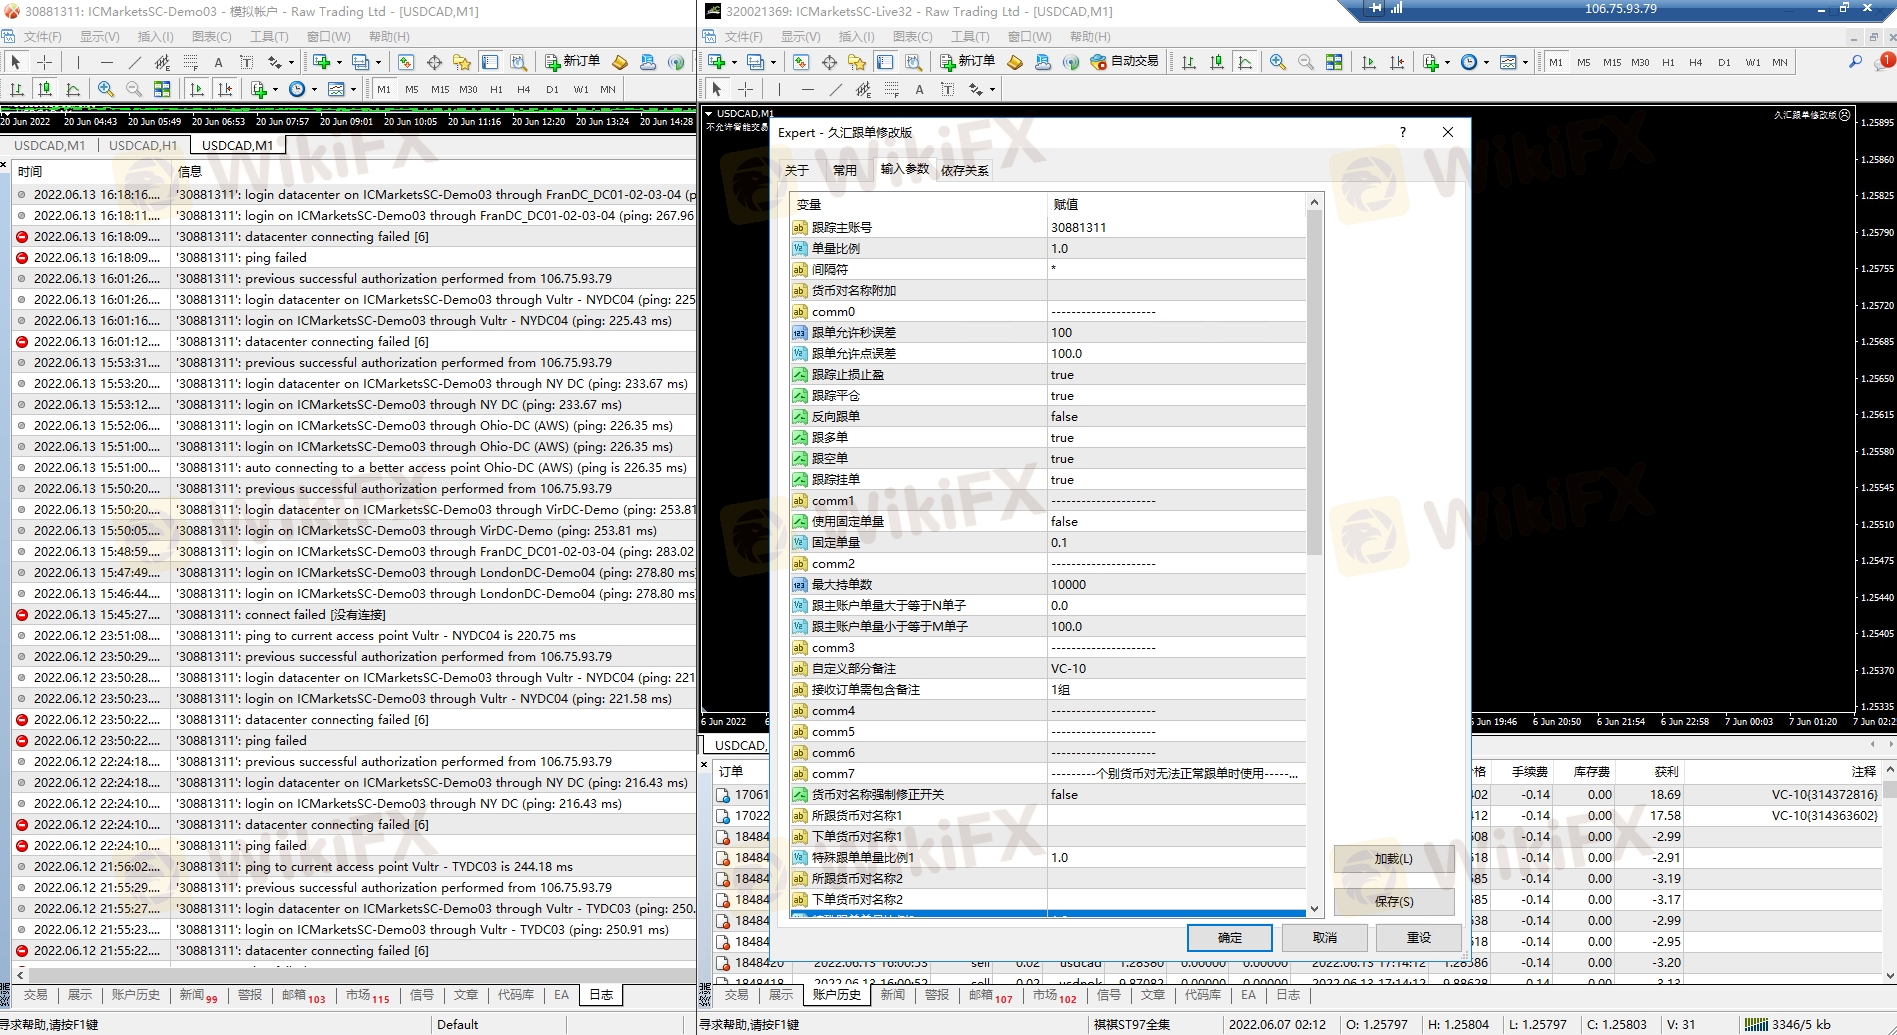This screenshot has width=1897, height=1035.
Task: Switch to 常用 tab in Expert dialog
Action: click(x=845, y=170)
